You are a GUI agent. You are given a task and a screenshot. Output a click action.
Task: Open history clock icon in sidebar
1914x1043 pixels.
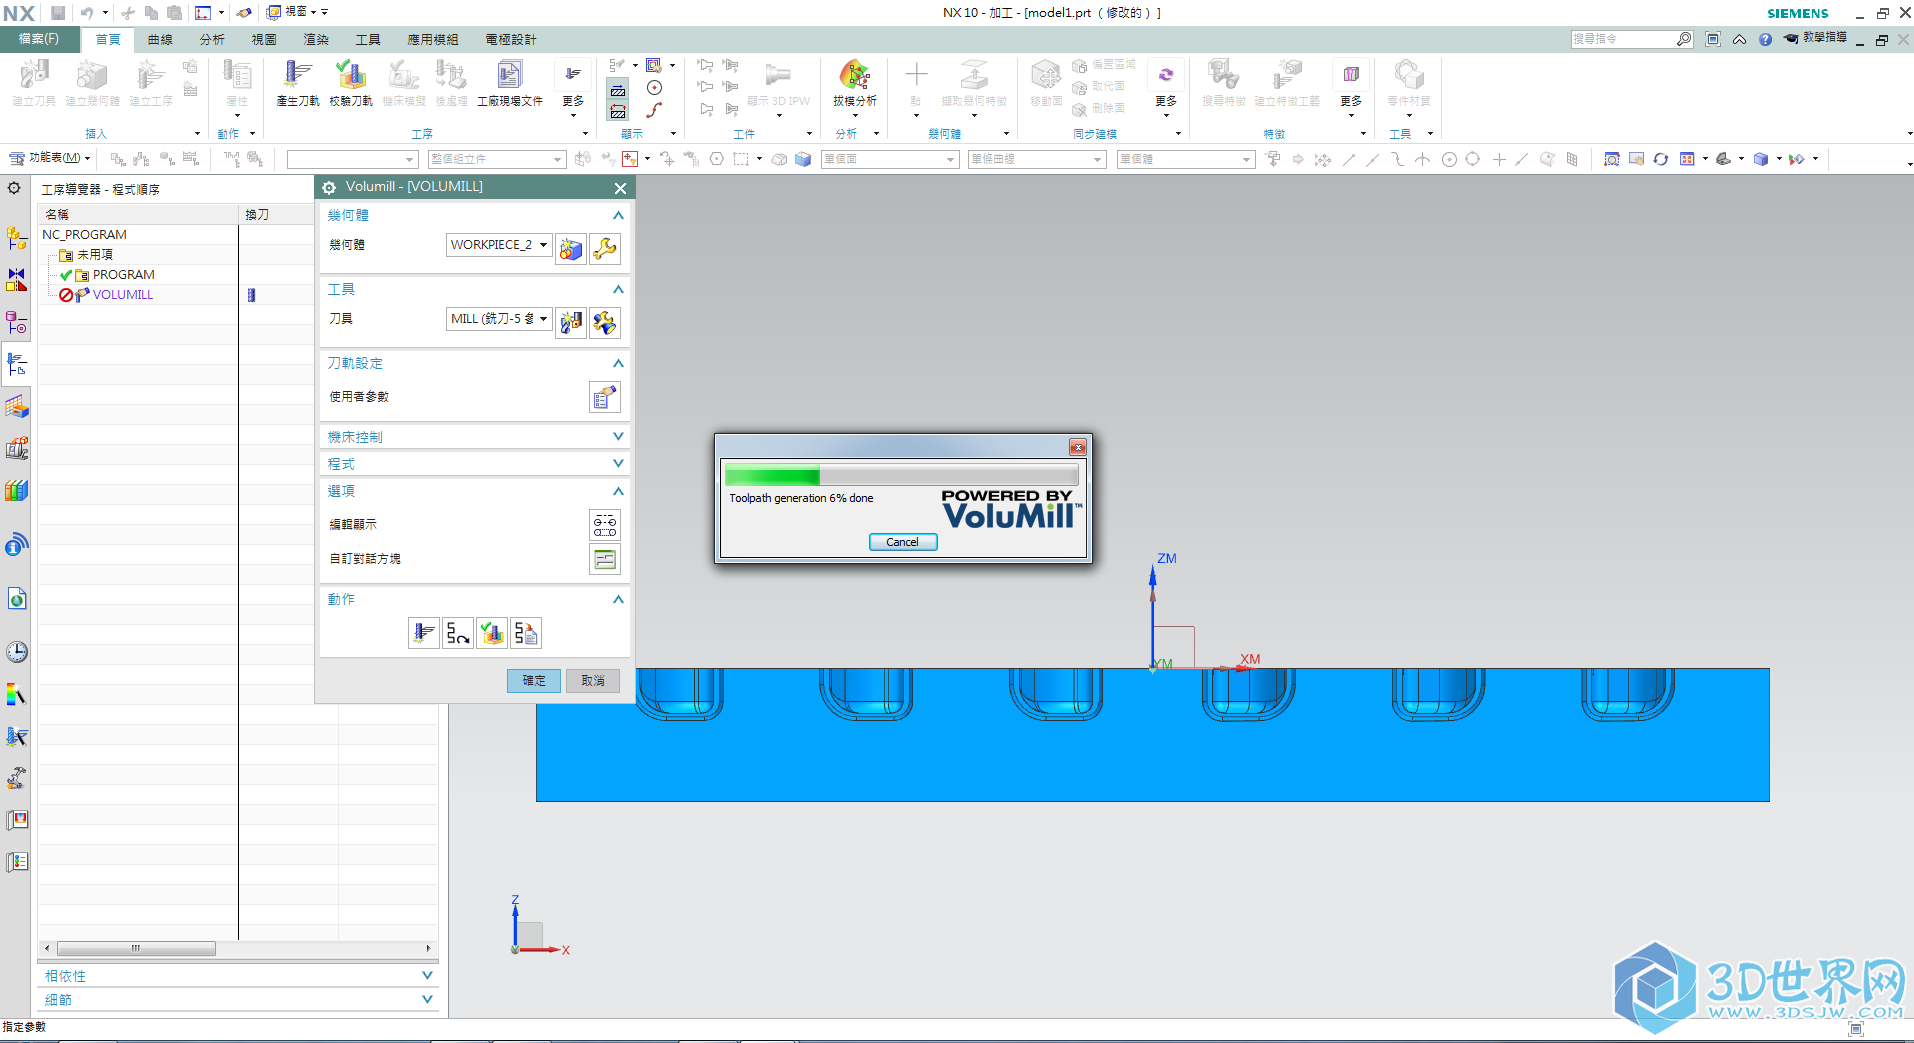16,652
